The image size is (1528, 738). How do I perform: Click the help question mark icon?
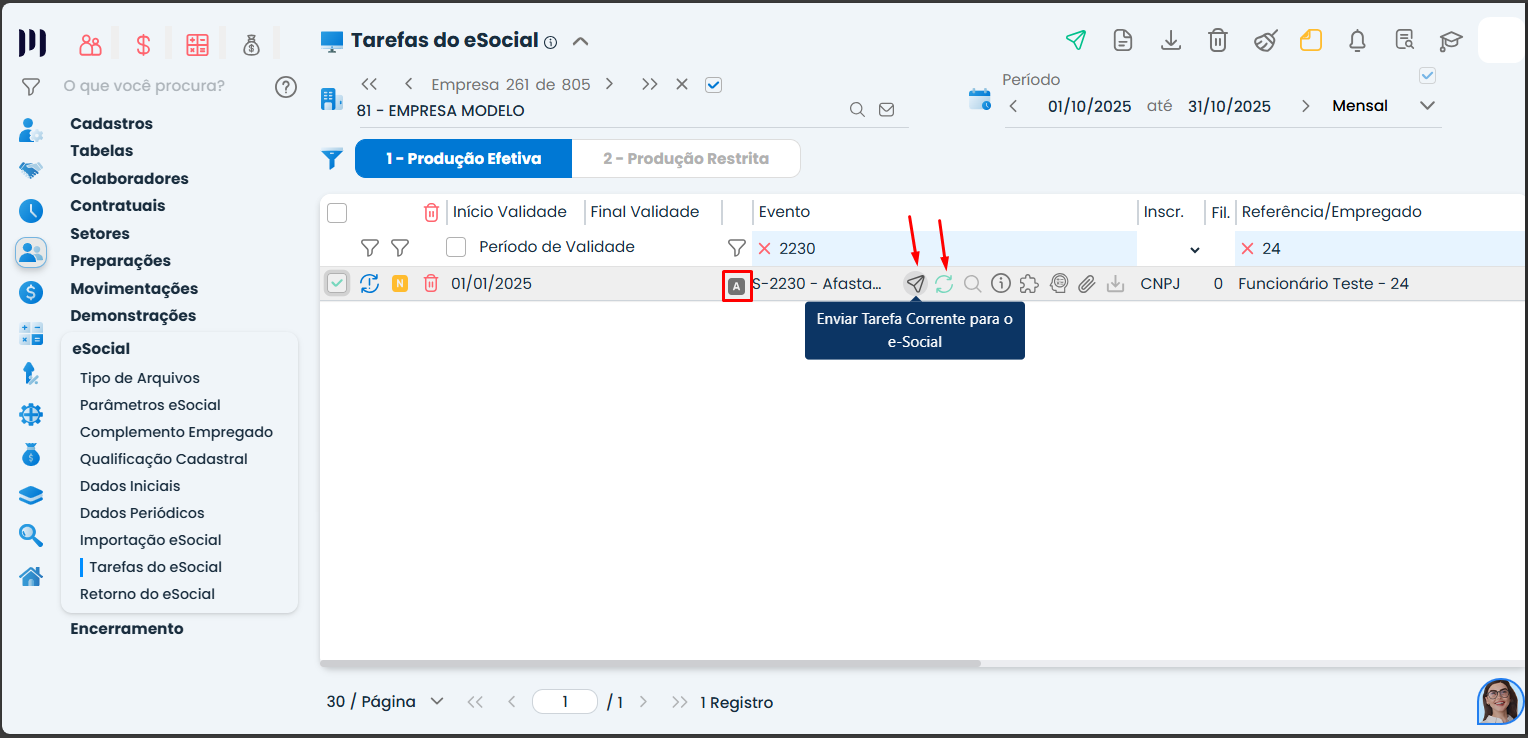(x=286, y=87)
